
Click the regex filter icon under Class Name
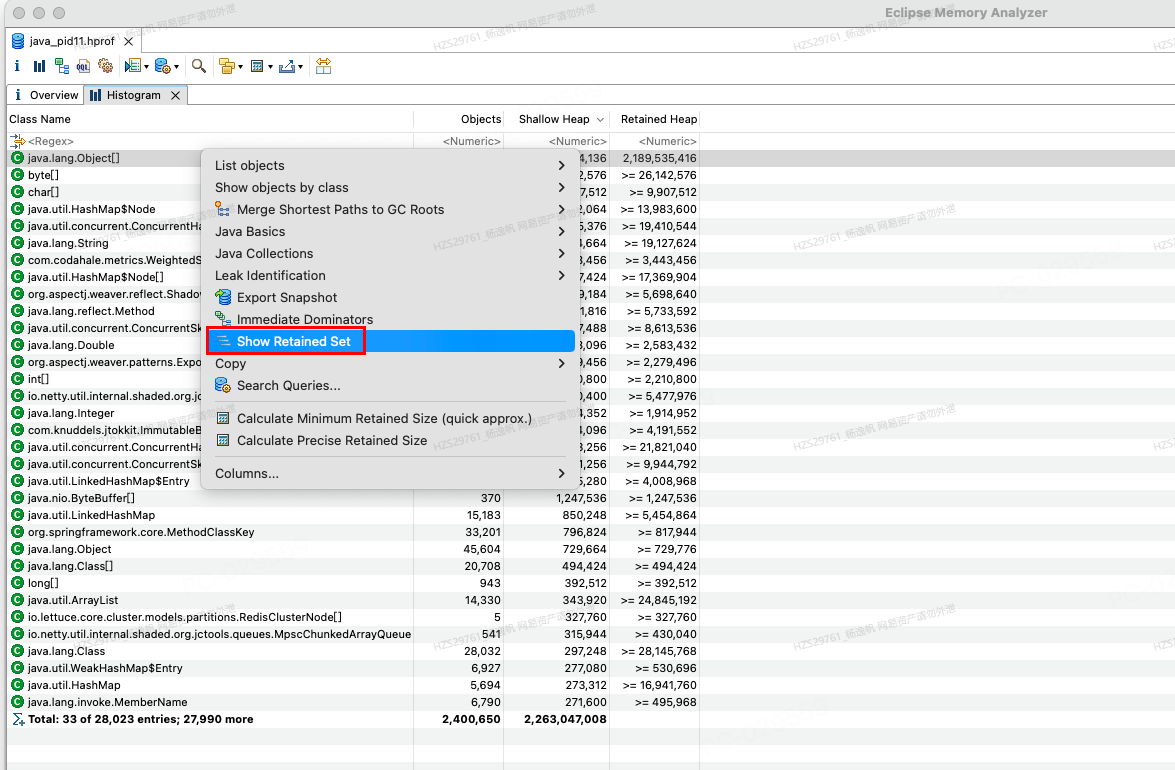coord(18,141)
